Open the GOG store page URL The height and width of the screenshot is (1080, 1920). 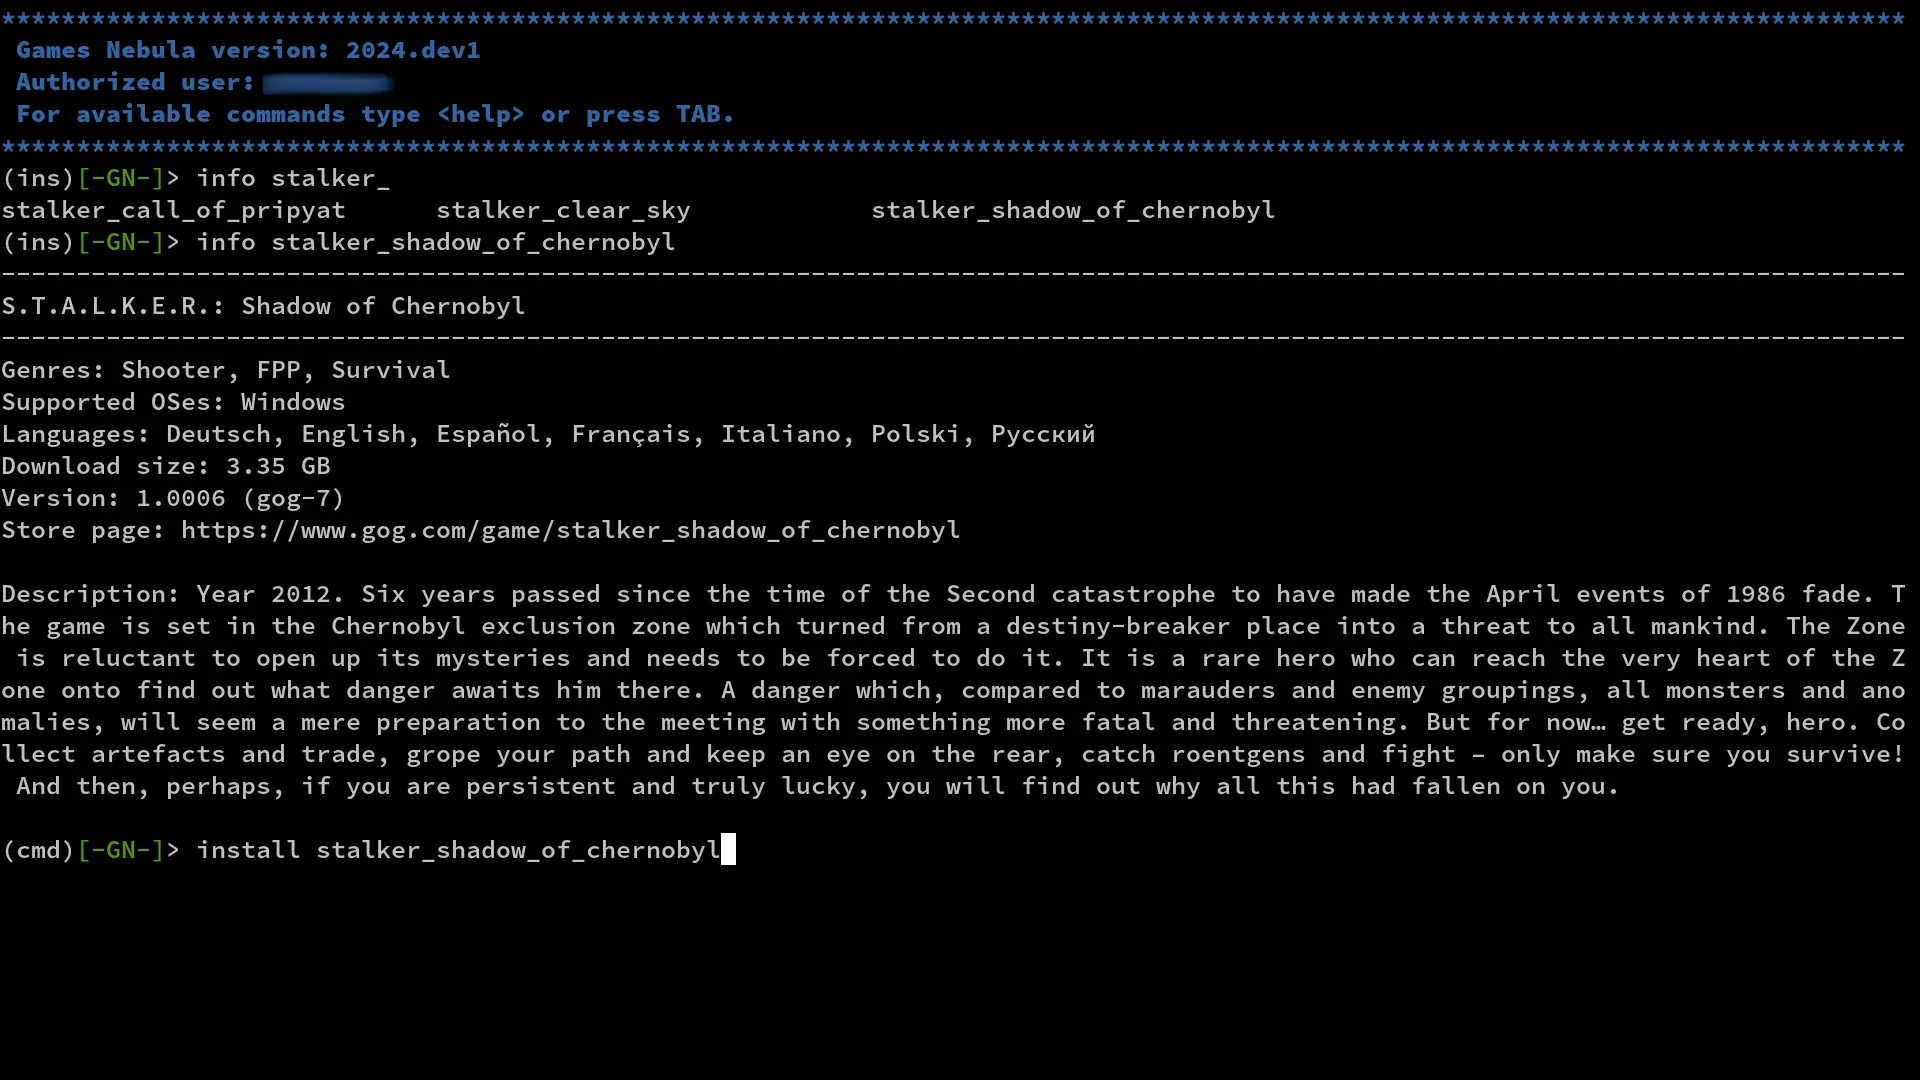pos(570,530)
